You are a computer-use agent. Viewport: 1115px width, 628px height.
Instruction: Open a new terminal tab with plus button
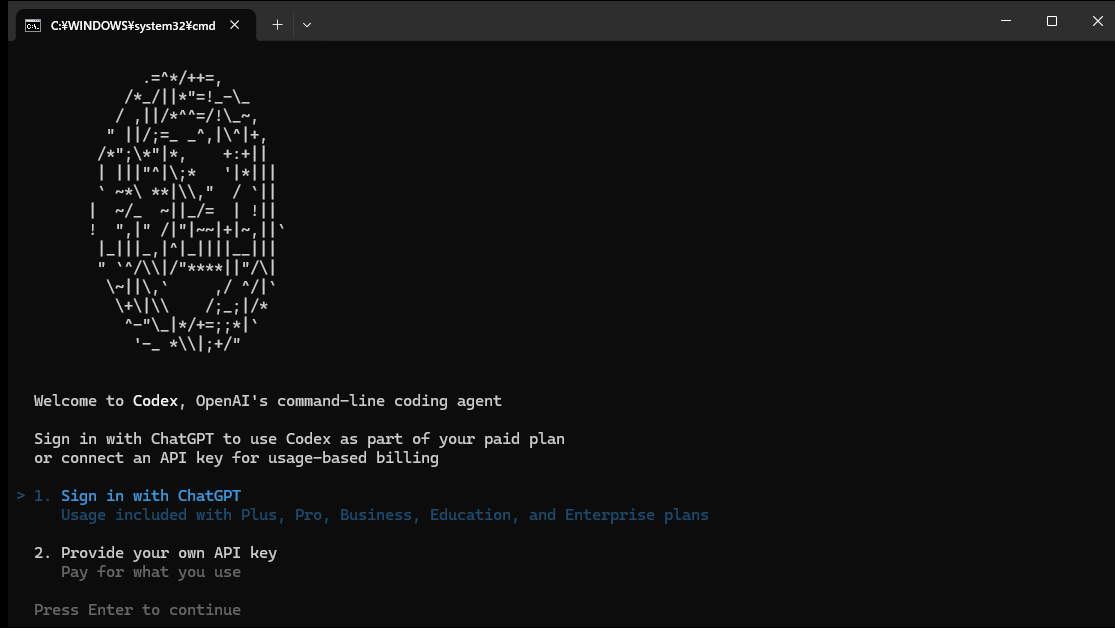(277, 25)
